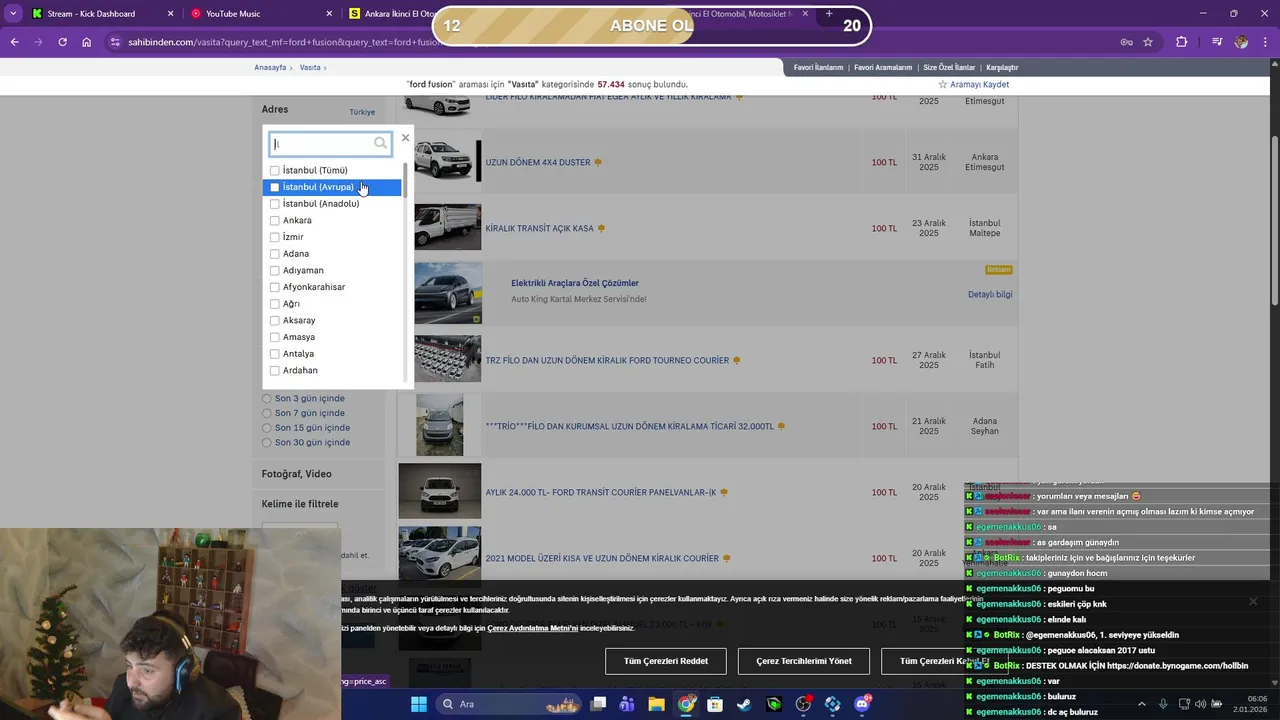
Task: Open File Explorer from taskbar
Action: pos(656,704)
